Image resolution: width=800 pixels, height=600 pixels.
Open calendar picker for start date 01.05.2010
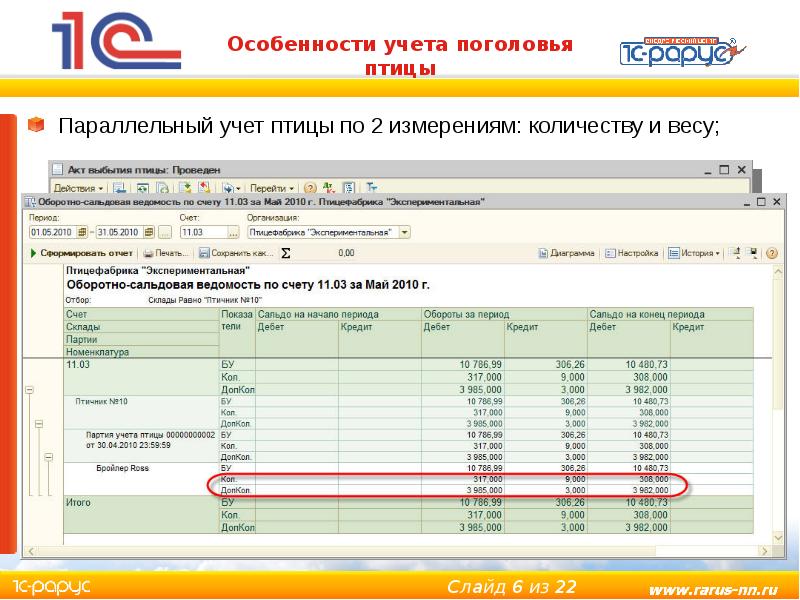point(84,232)
